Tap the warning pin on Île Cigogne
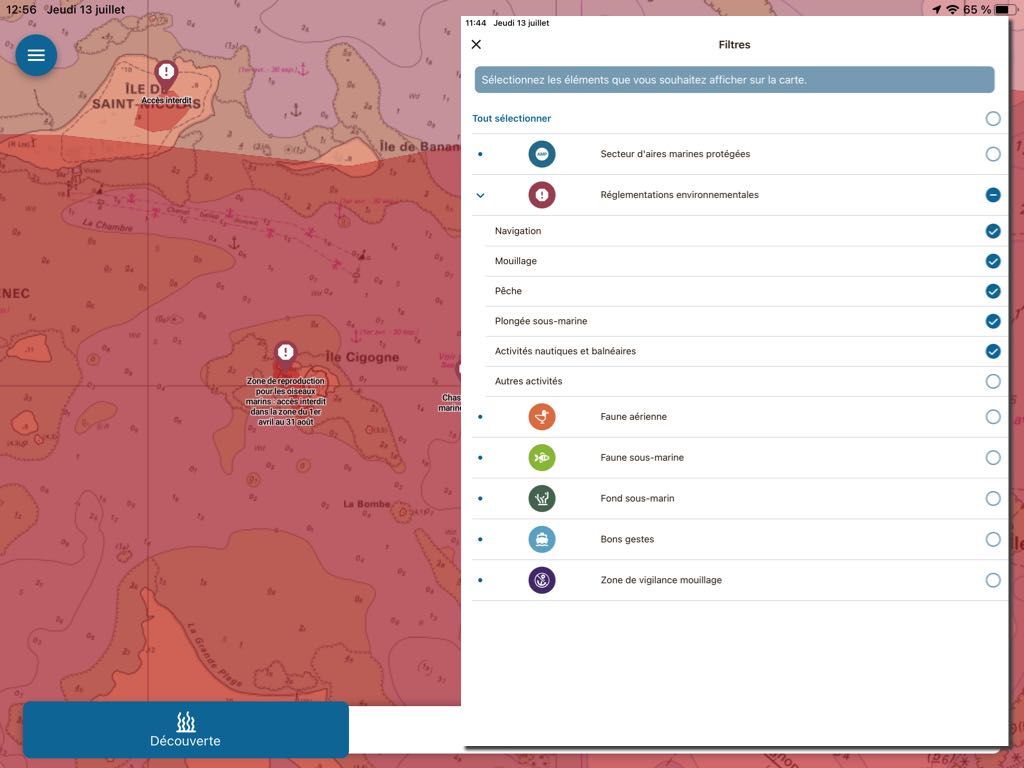The image size is (1024, 768). click(285, 353)
